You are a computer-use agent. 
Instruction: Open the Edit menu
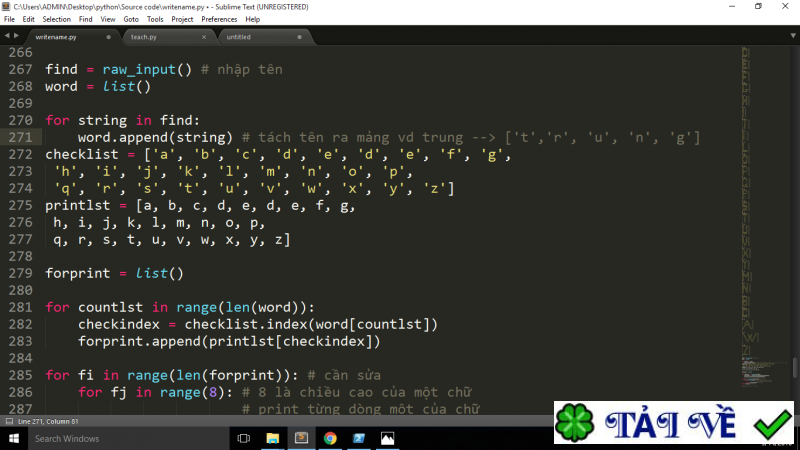(29, 19)
